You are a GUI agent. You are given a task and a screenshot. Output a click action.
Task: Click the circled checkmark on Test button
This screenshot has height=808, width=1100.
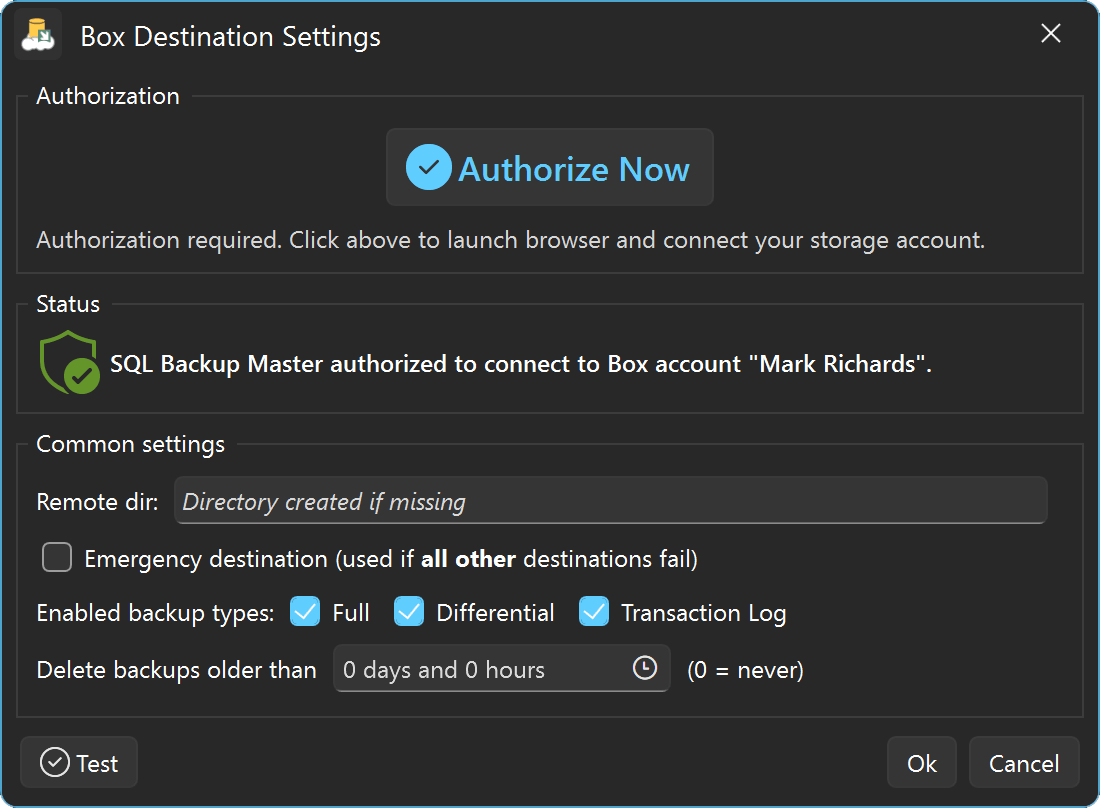click(53, 762)
